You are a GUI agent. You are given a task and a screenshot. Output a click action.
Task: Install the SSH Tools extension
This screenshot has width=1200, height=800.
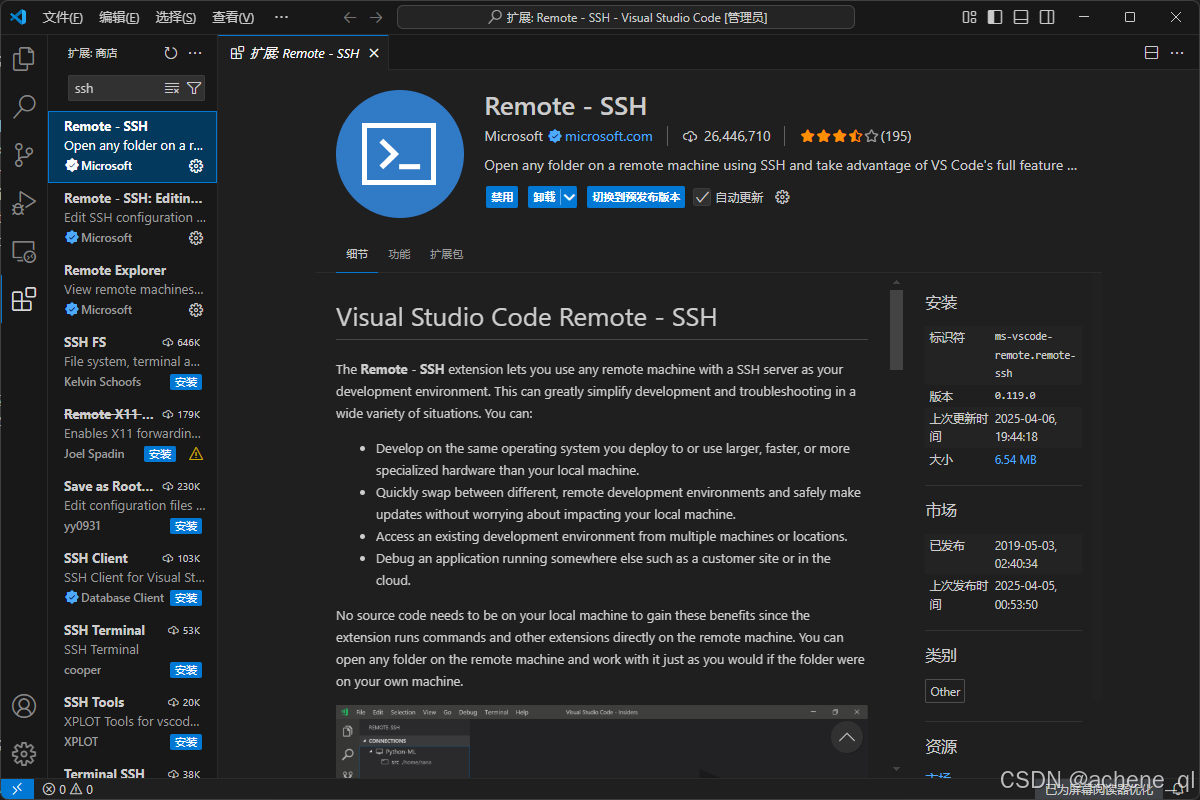186,742
